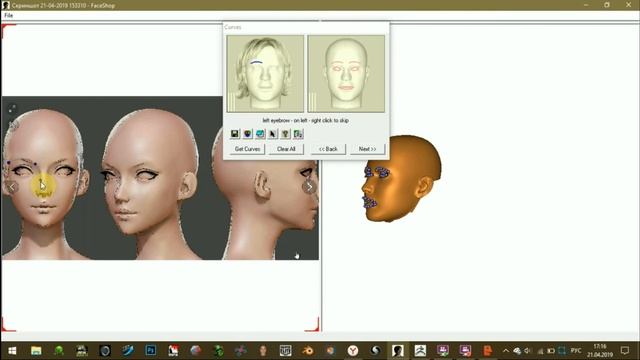Click the FaceShop title bar app icon
The height and width of the screenshot is (360, 640).
pos(6,5)
